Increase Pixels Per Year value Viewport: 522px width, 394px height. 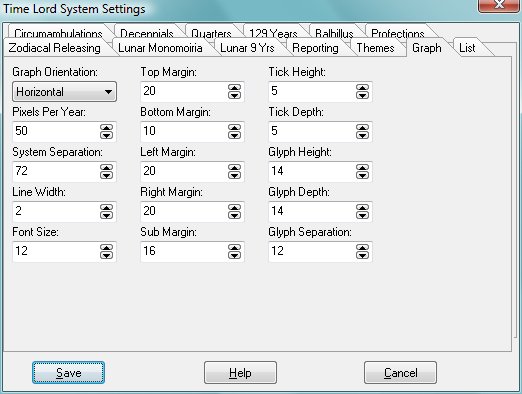click(x=106, y=128)
